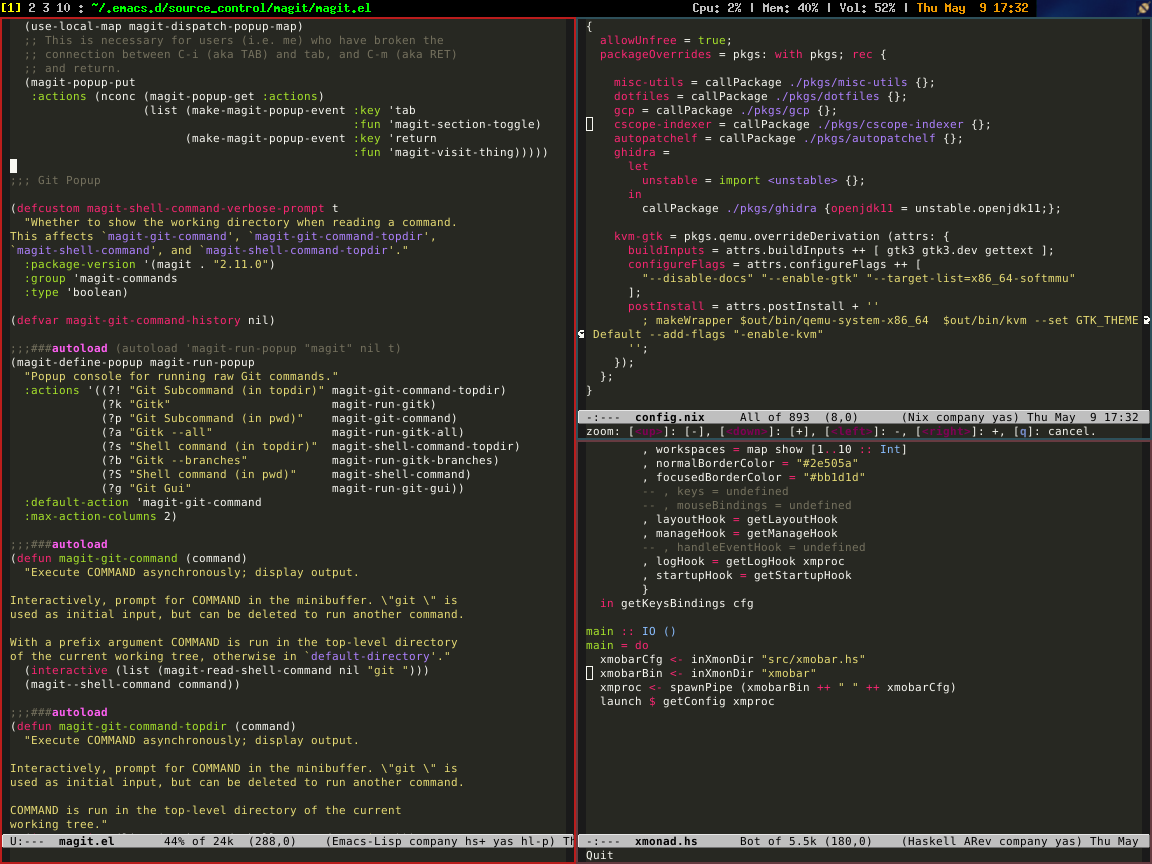
Task: Click "44% of 24k" in magit.el mode line
Action: tap(198, 841)
